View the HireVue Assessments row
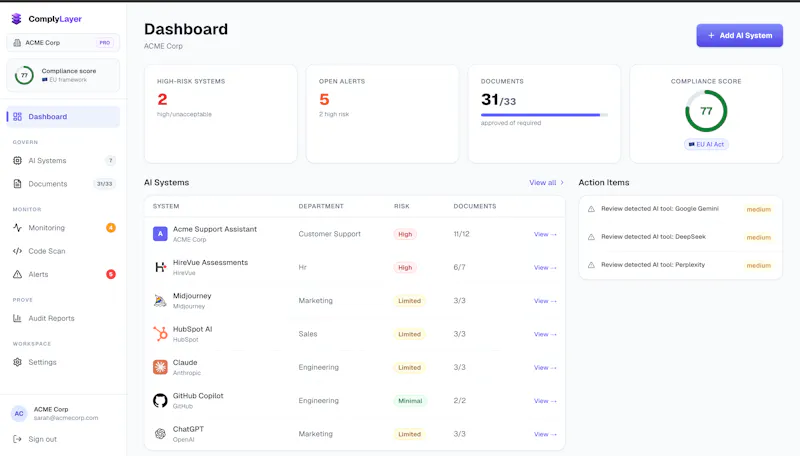Viewport: 800px width, 456px height. coord(545,268)
